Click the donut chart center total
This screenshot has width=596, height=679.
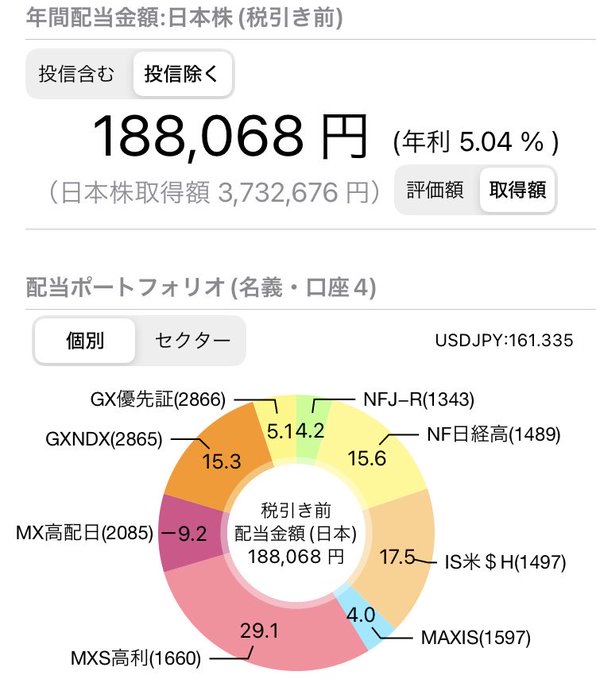pos(296,534)
